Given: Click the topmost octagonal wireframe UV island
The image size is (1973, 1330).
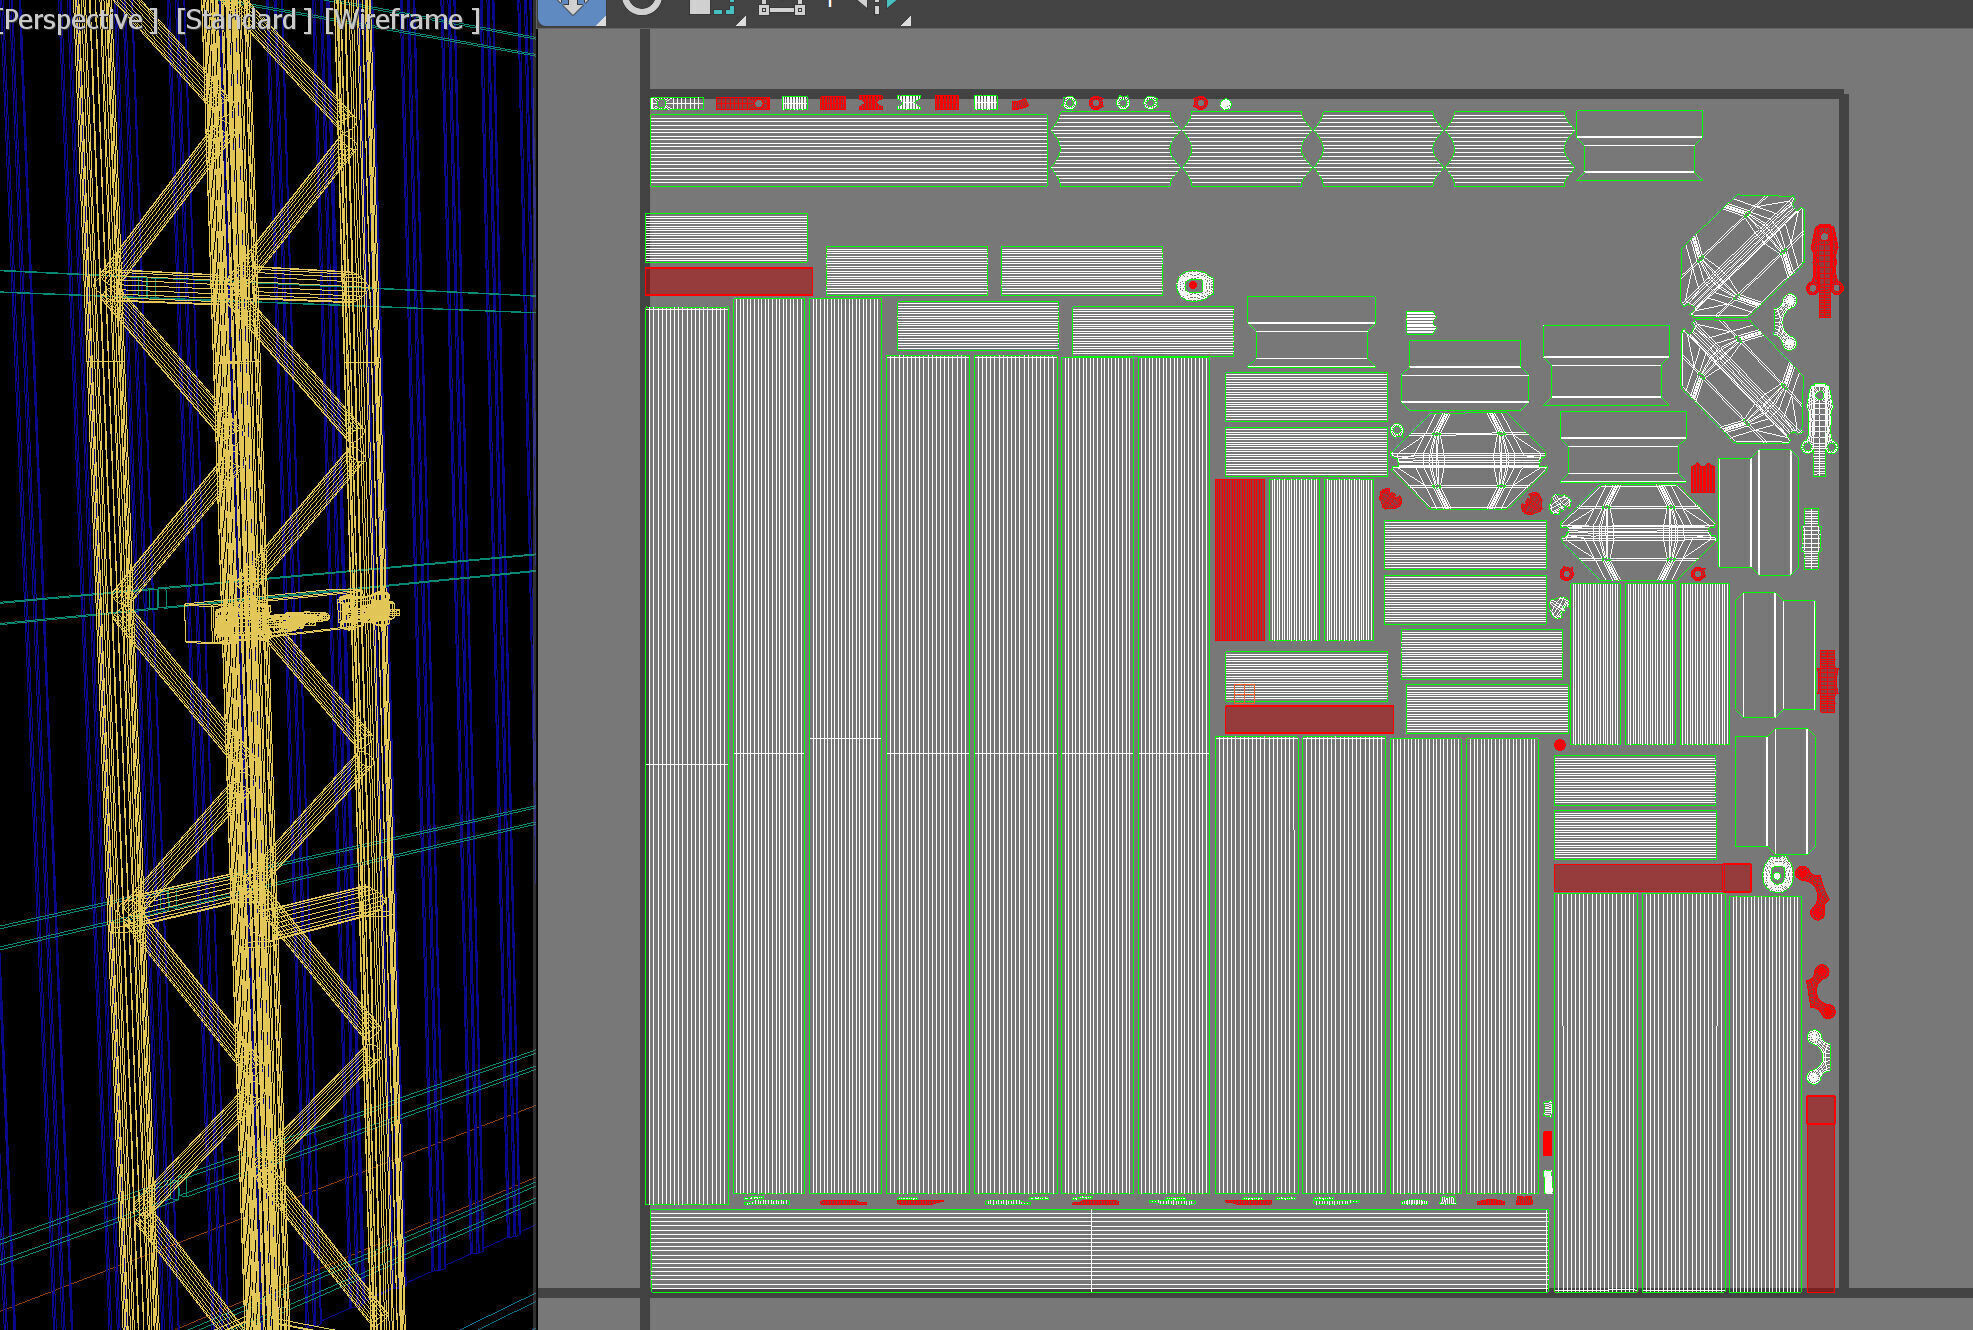Looking at the screenshot, I should [x=1741, y=255].
